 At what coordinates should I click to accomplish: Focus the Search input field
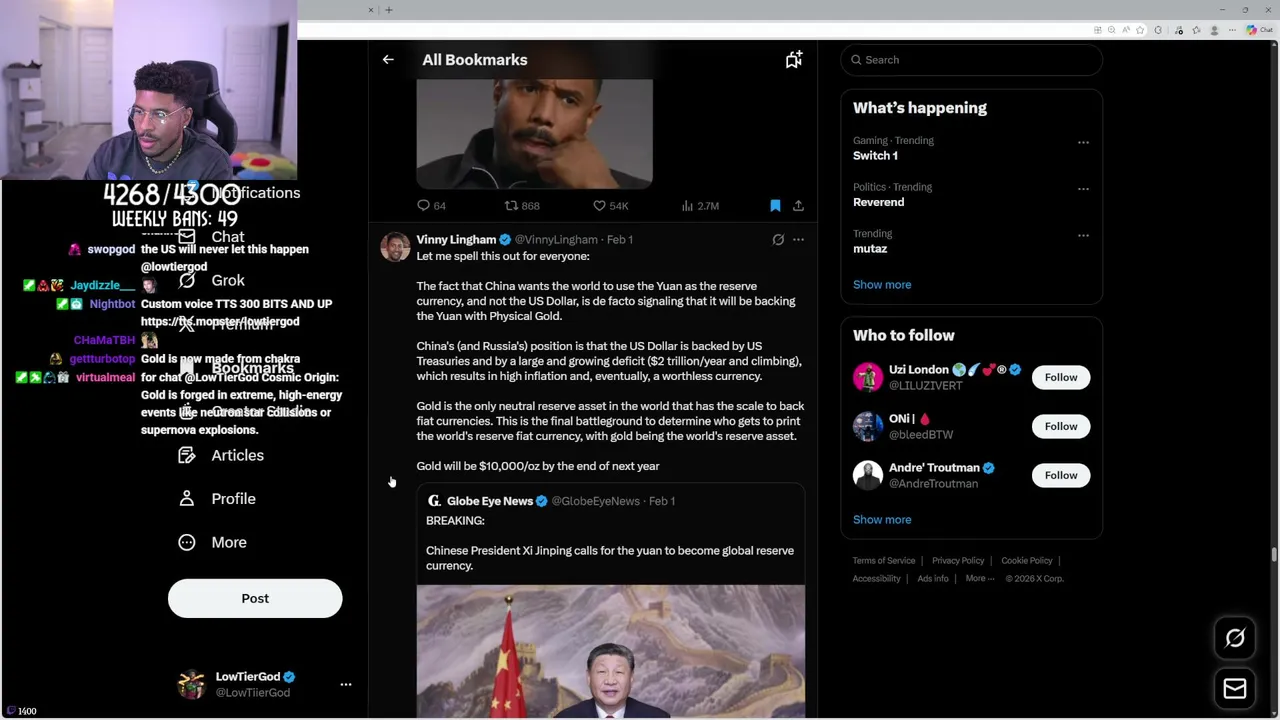pos(971,60)
